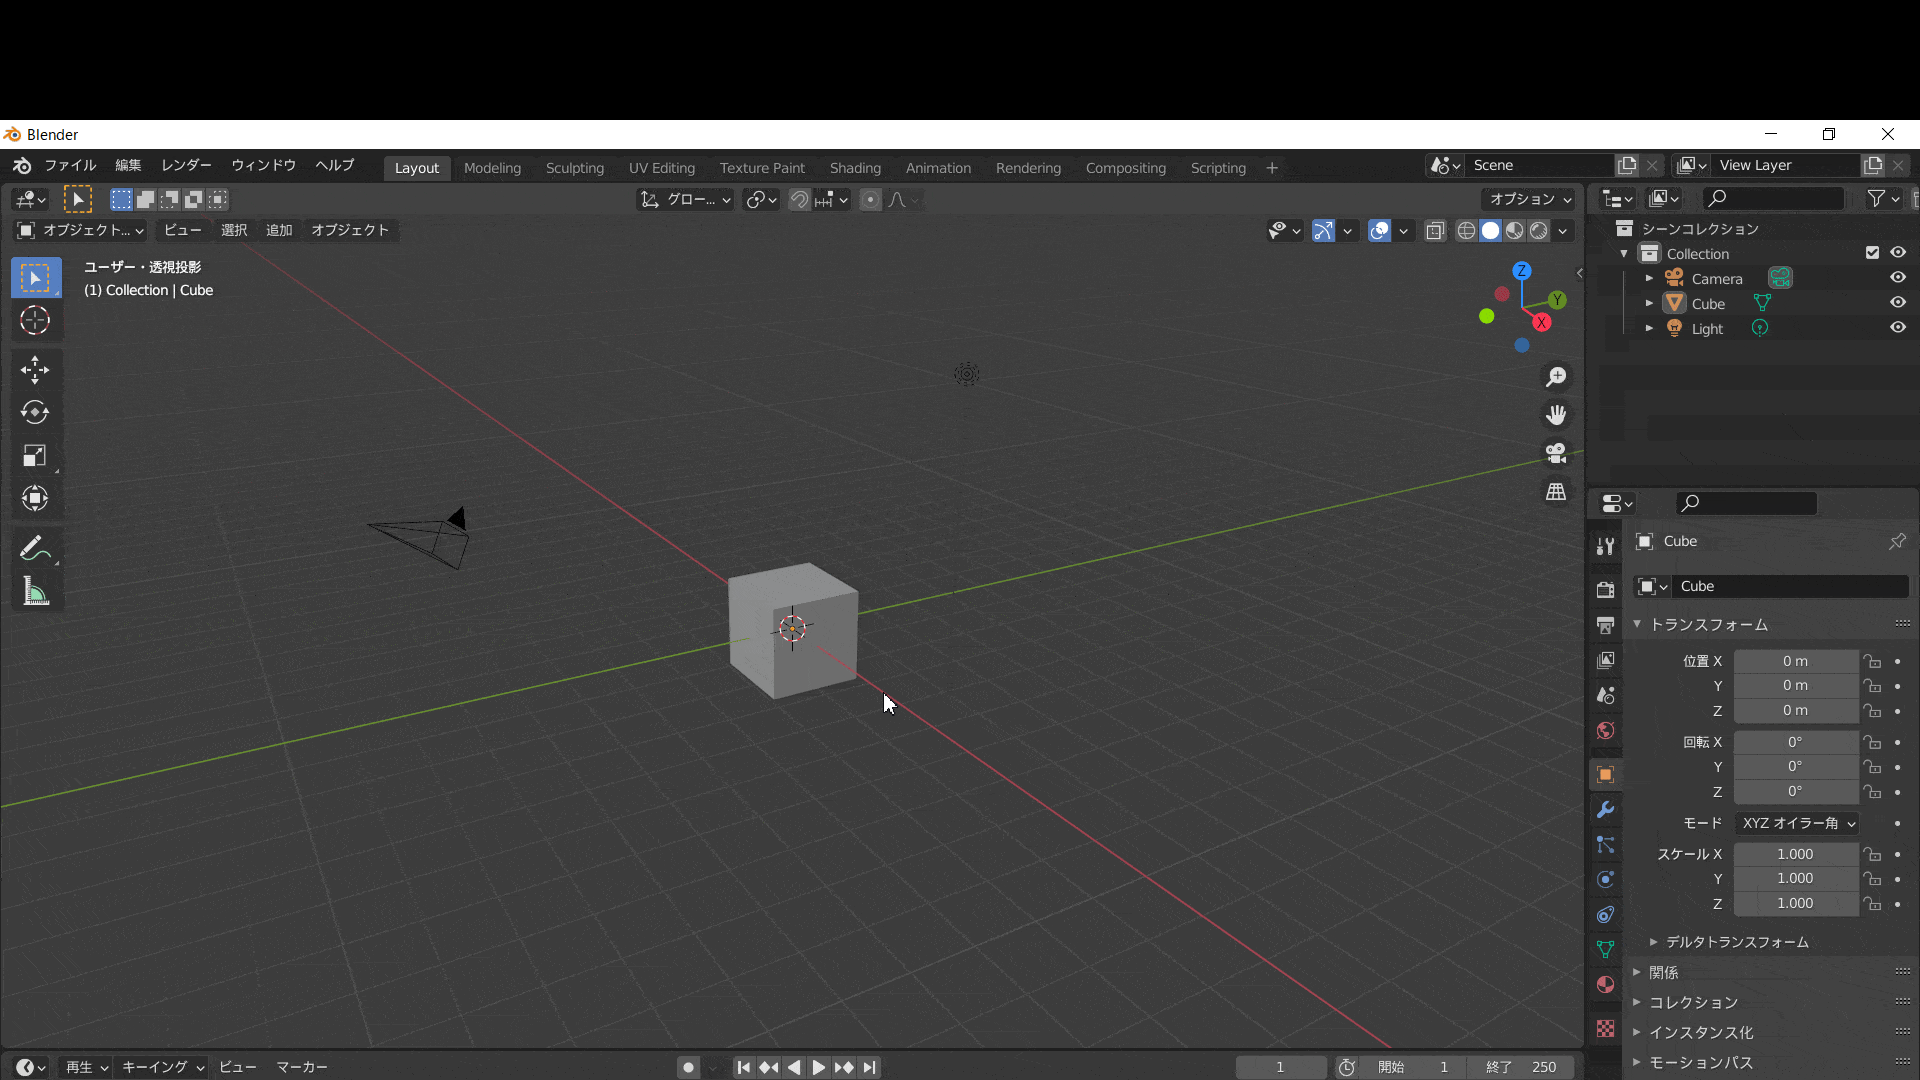Click the viewport zoom magnifier icon
This screenshot has width=1920, height=1080.
point(1556,377)
